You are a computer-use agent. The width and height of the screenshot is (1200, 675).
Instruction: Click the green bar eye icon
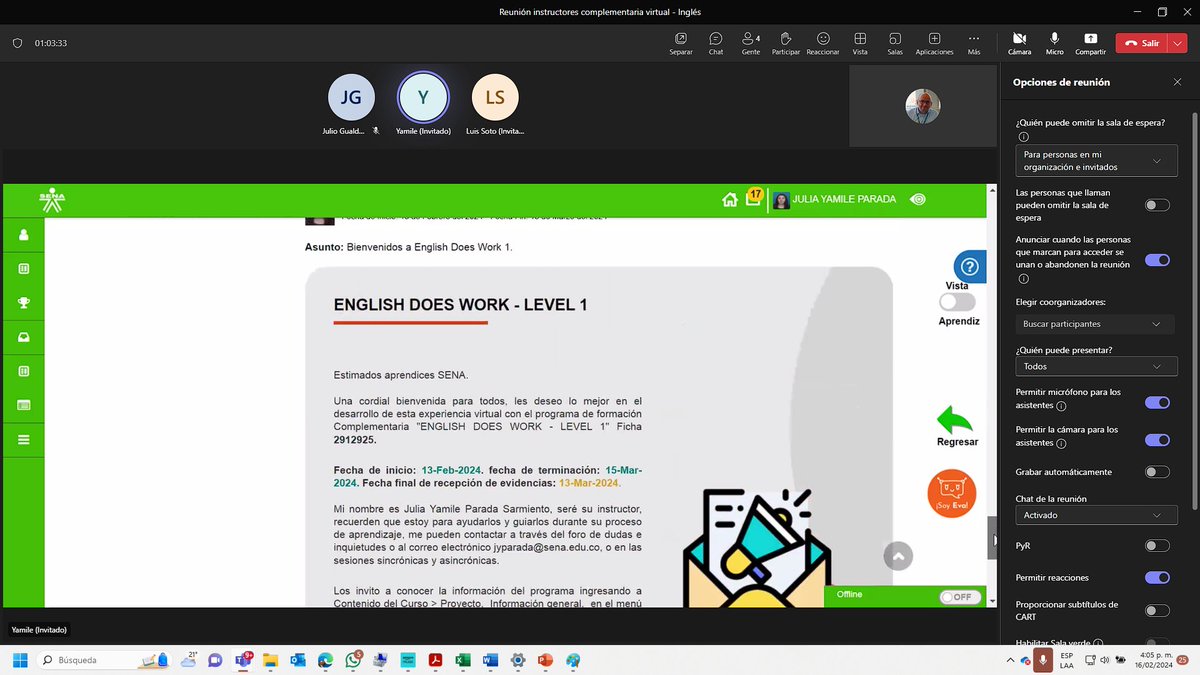pyautogui.click(x=918, y=199)
